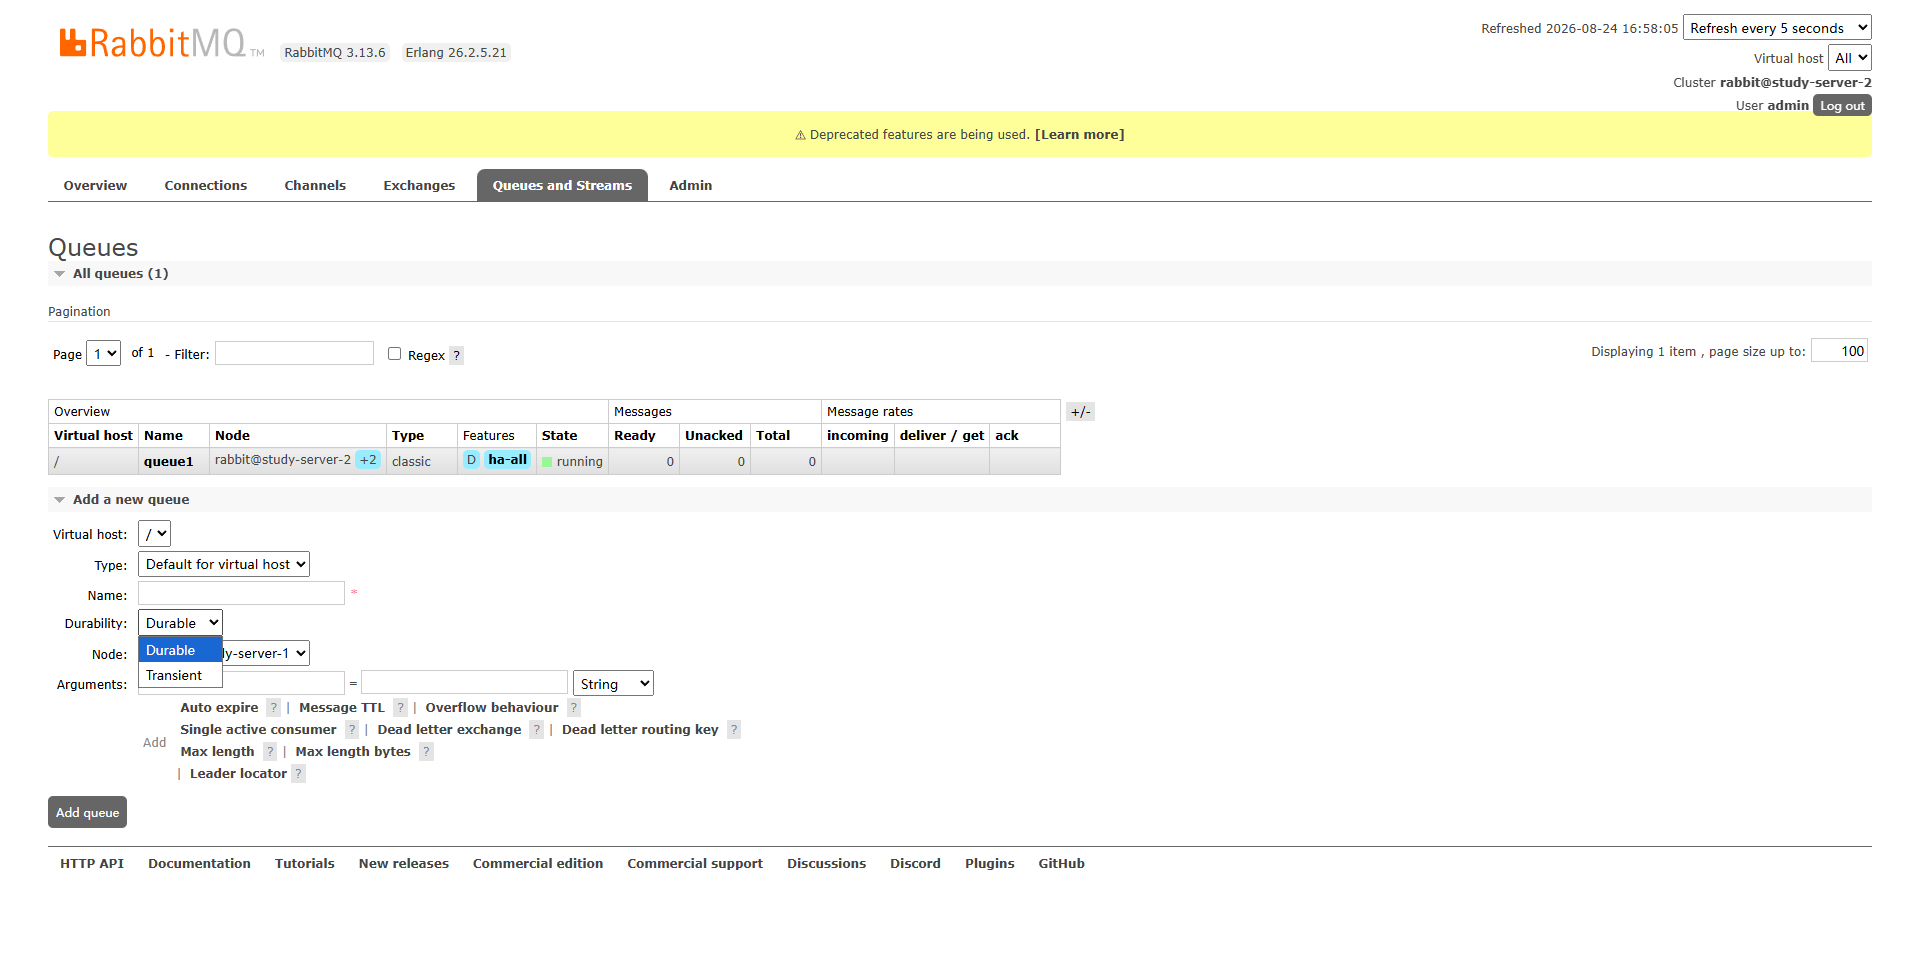Click the ha-all policy badge
This screenshot has height=953, width=1920.
tap(508, 460)
